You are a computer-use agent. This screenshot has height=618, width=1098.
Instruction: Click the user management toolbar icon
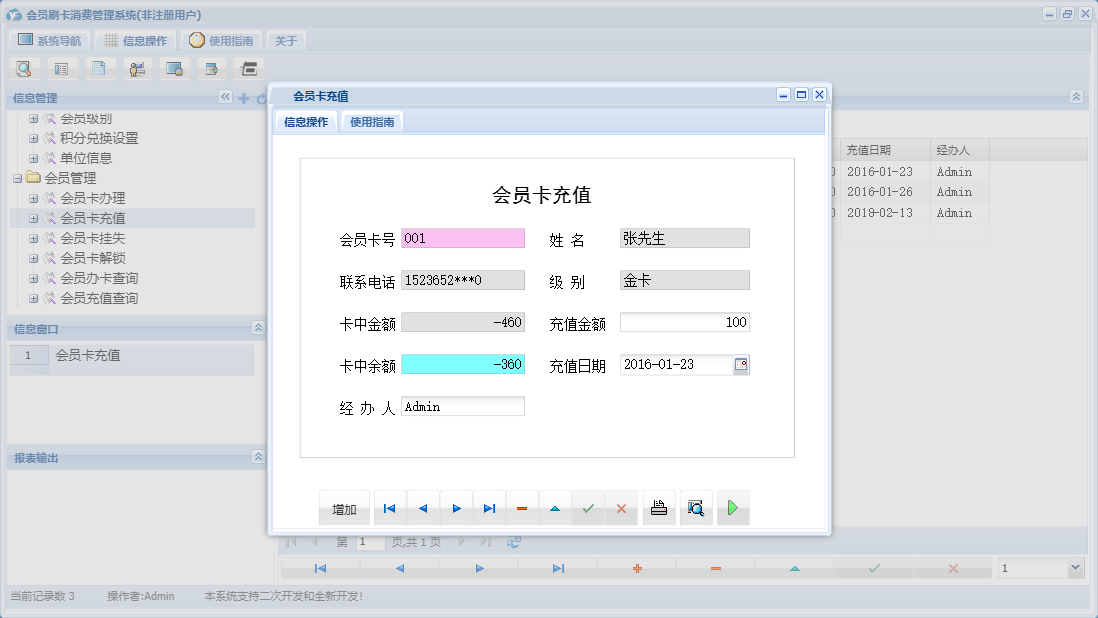(x=137, y=68)
